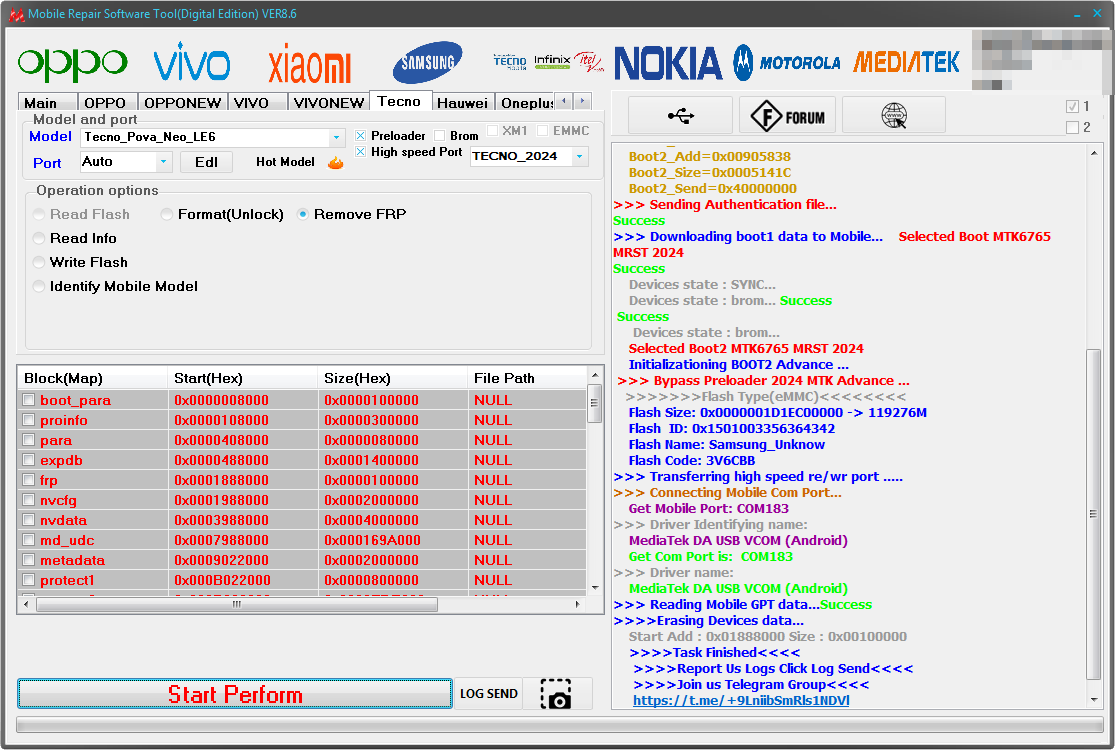Viewport: 1115px width, 750px height.
Task: Toggle checkbox labeled 2
Action: (1072, 128)
